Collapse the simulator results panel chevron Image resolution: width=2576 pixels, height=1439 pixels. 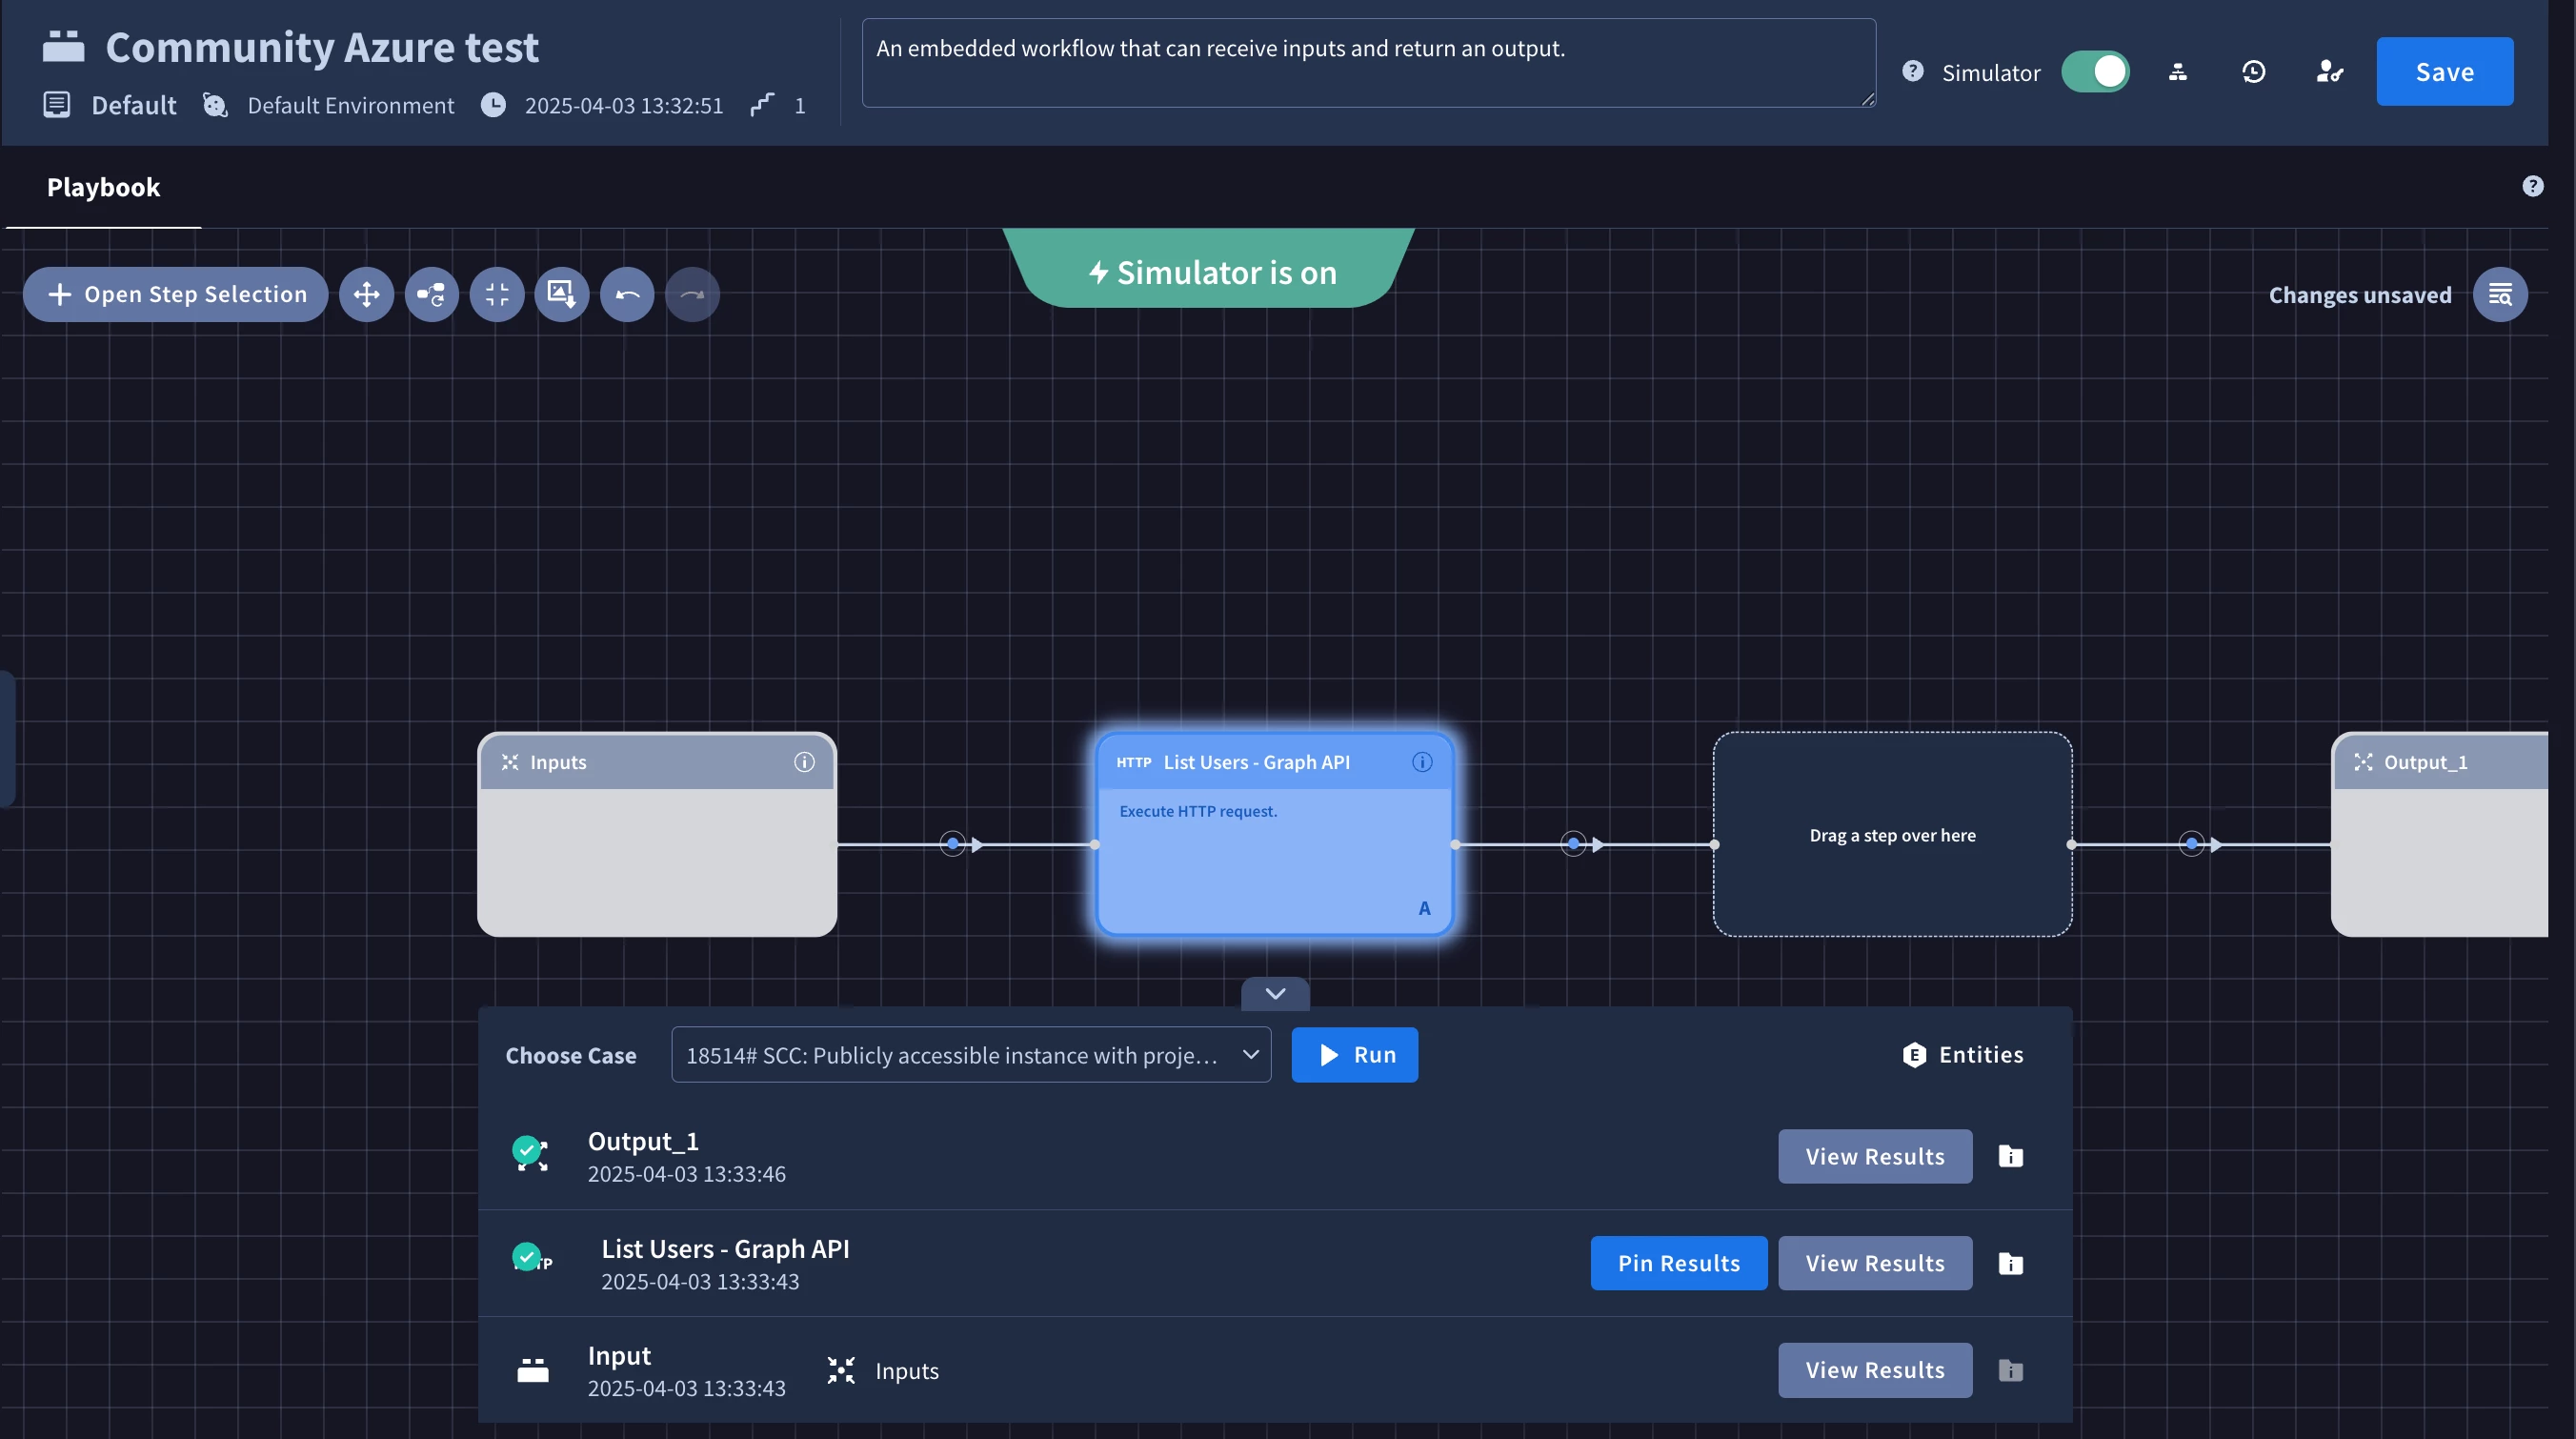click(1275, 993)
